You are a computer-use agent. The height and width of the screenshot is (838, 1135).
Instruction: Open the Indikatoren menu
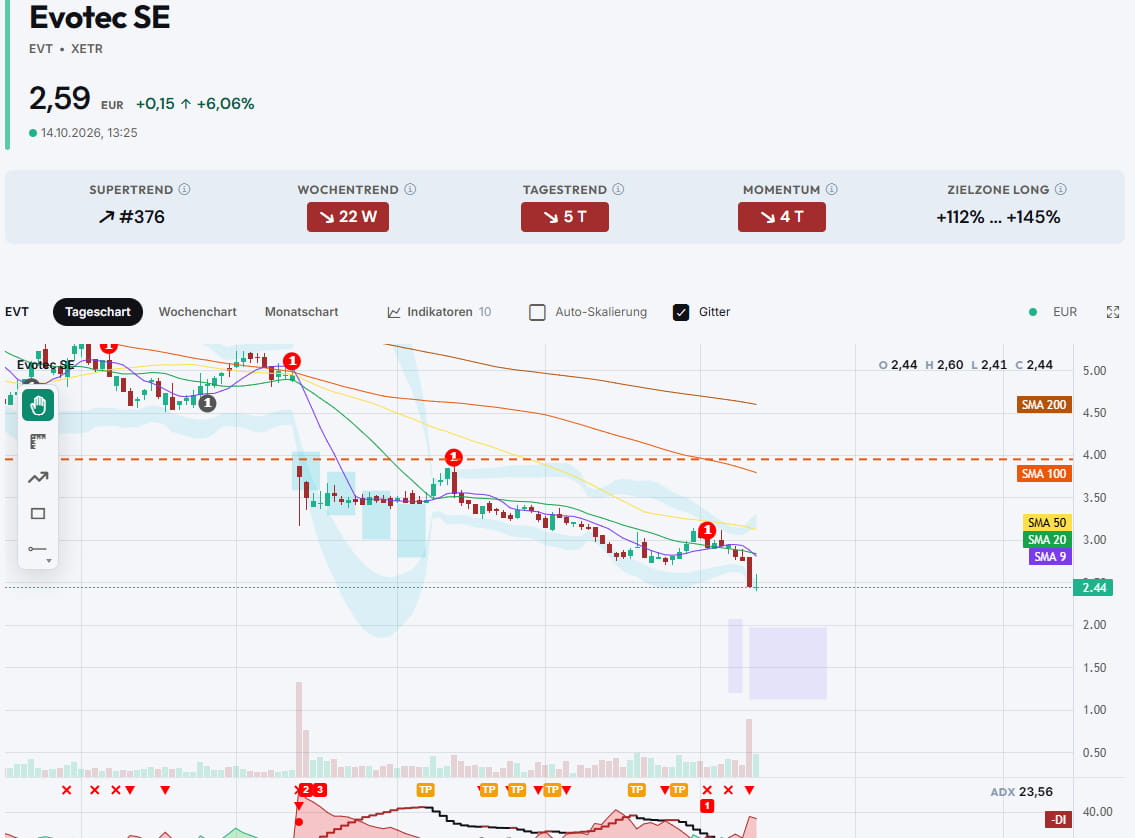coord(439,312)
